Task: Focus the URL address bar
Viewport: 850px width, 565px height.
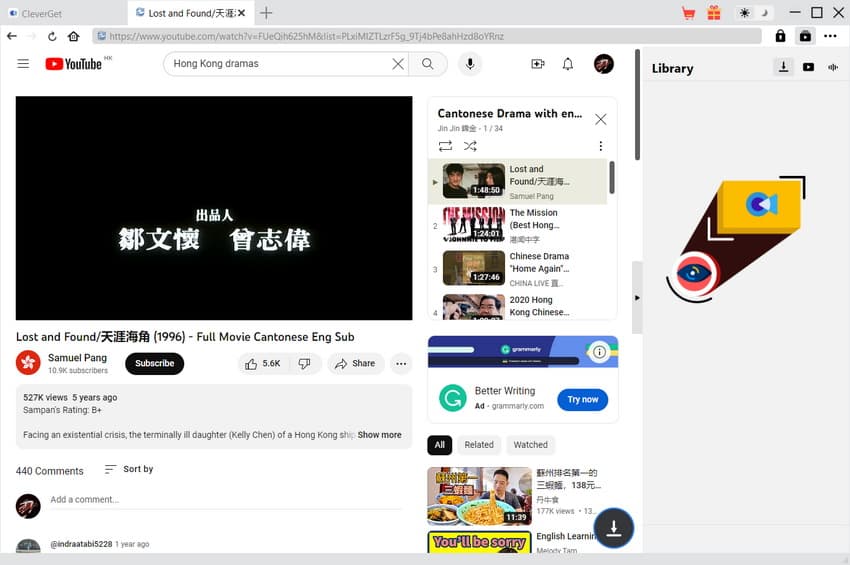Action: point(427,36)
